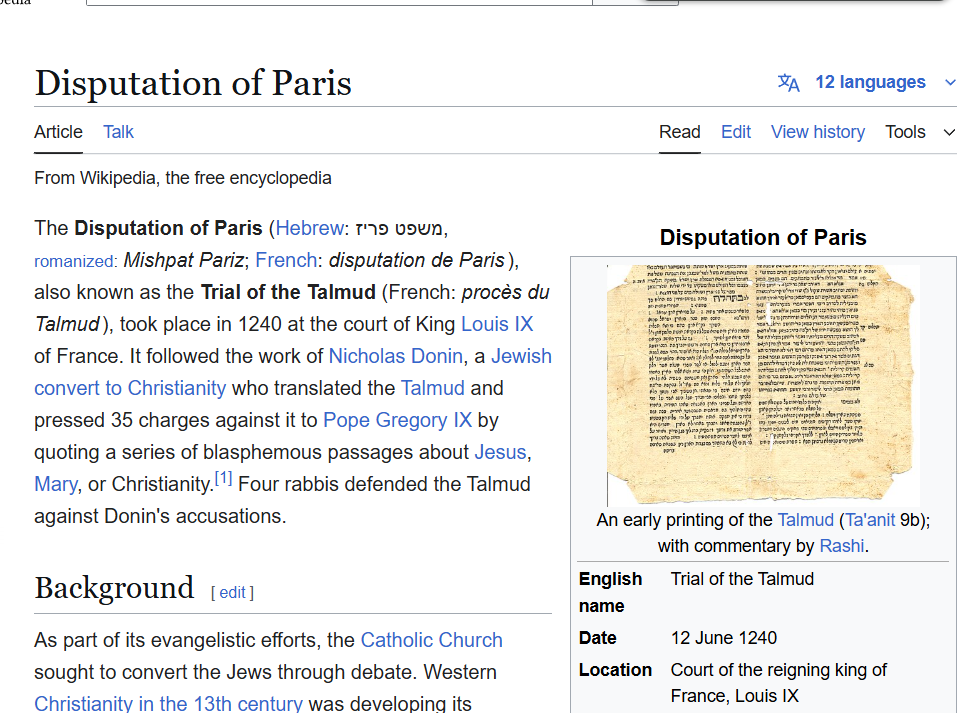975x713 pixels.
Task: Click the language translation icon
Action: pyautogui.click(x=788, y=83)
